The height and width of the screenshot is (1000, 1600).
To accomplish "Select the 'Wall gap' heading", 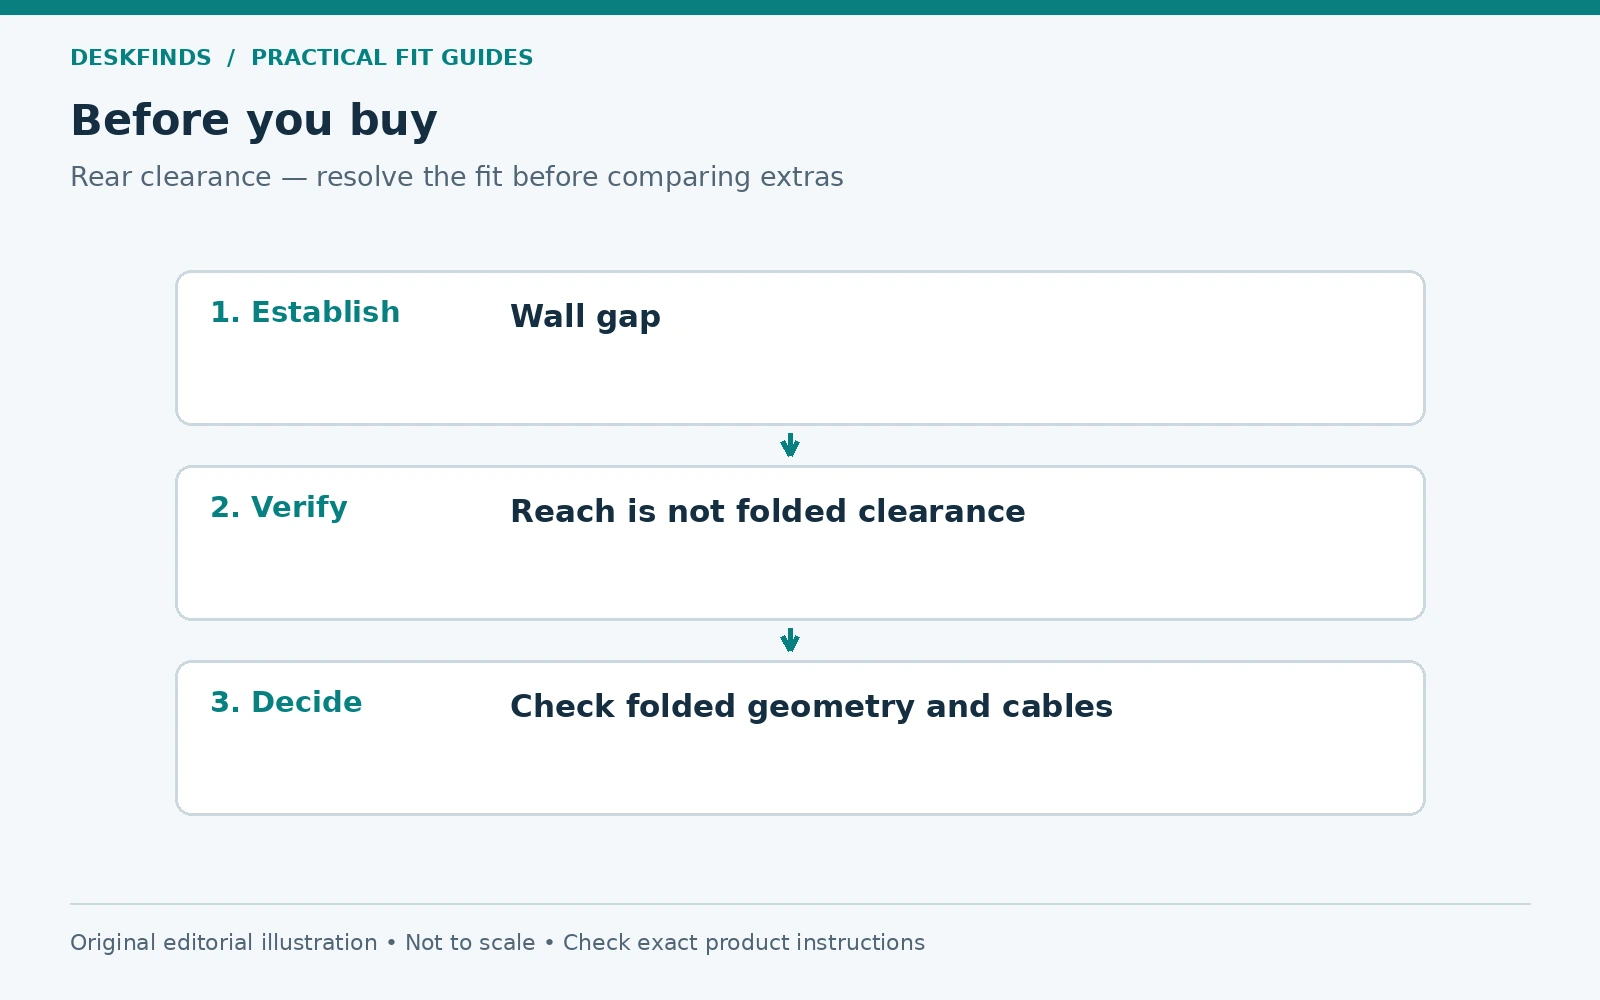I will (585, 317).
